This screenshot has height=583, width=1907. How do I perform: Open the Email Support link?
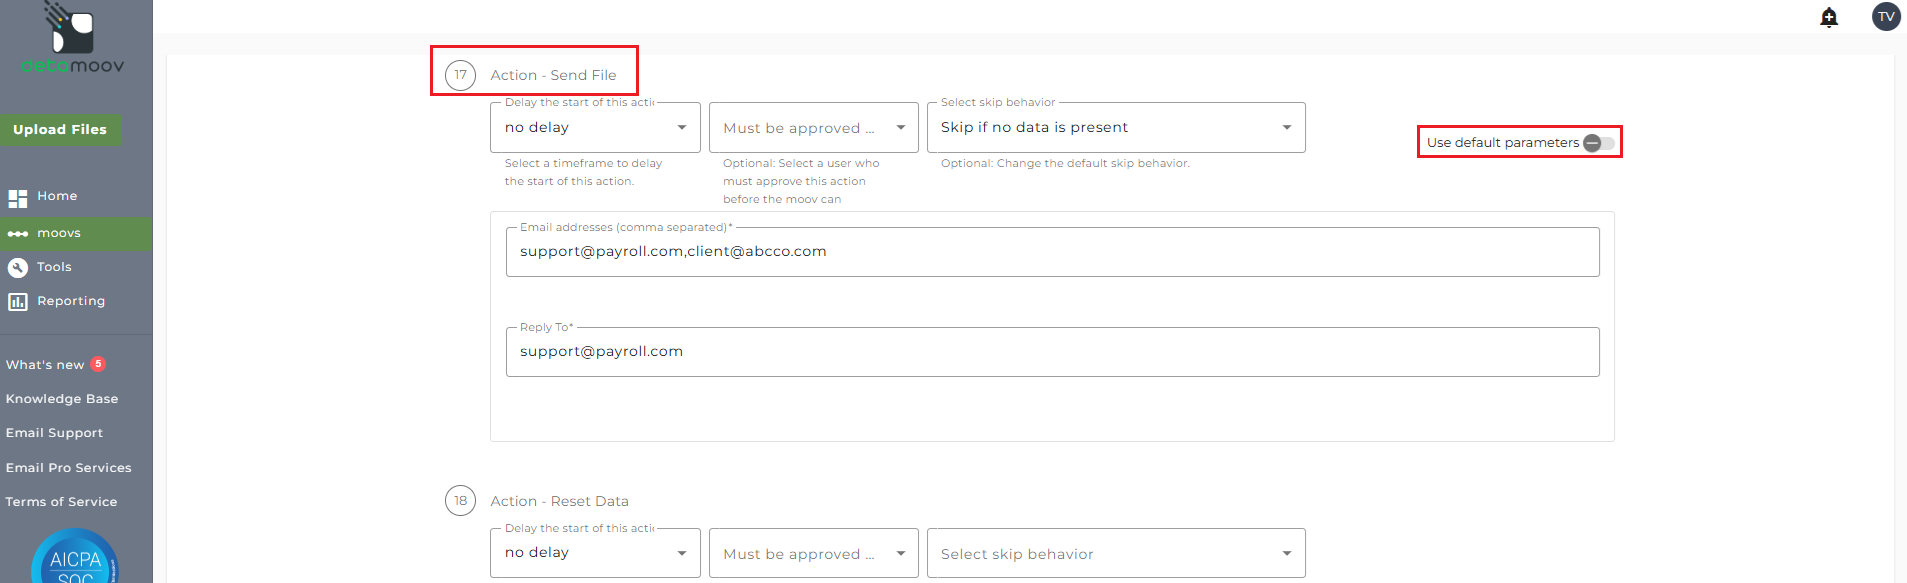point(54,433)
